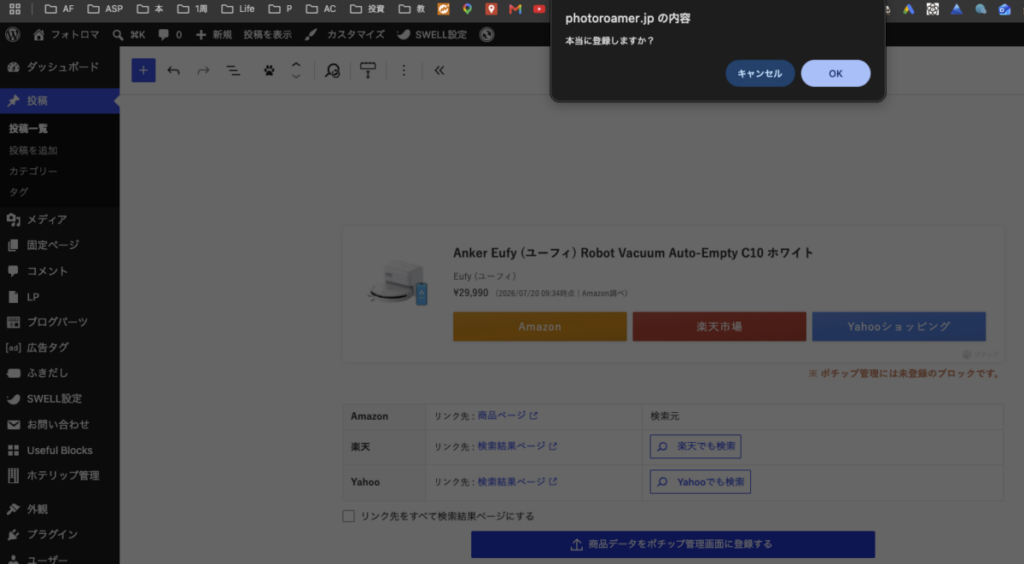Open the 楽天 検索結果ページ link
Screen dimensions: 1024x564
point(517,446)
